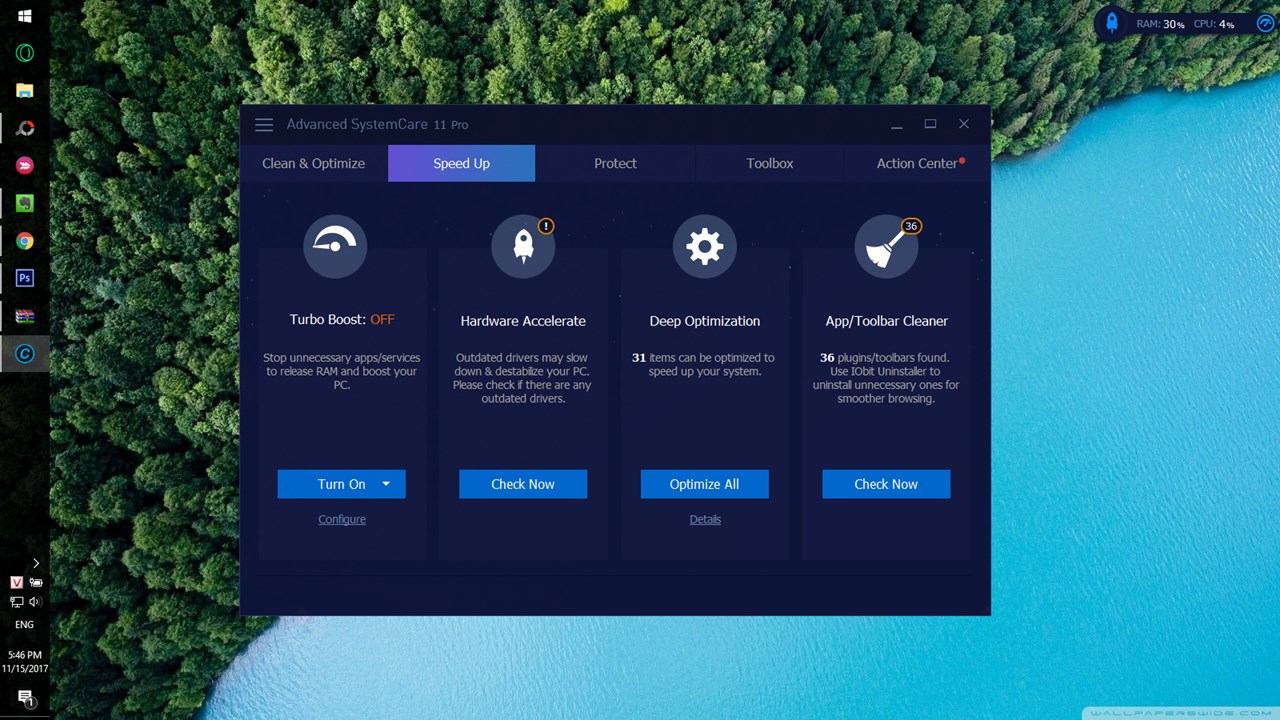Click the volume speaker tray icon
The image size is (1280, 720).
[x=35, y=602]
